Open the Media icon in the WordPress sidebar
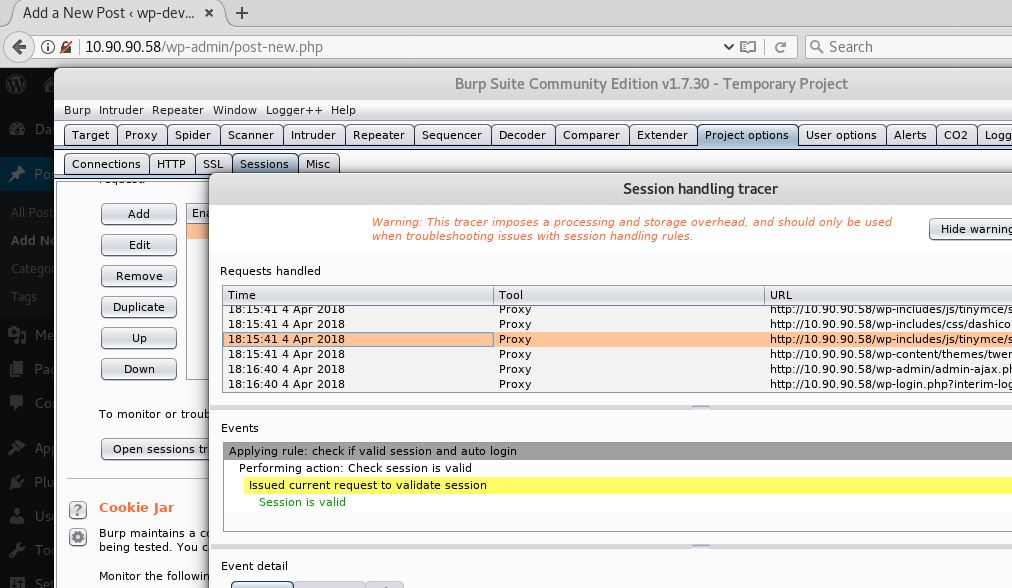 (x=17, y=335)
